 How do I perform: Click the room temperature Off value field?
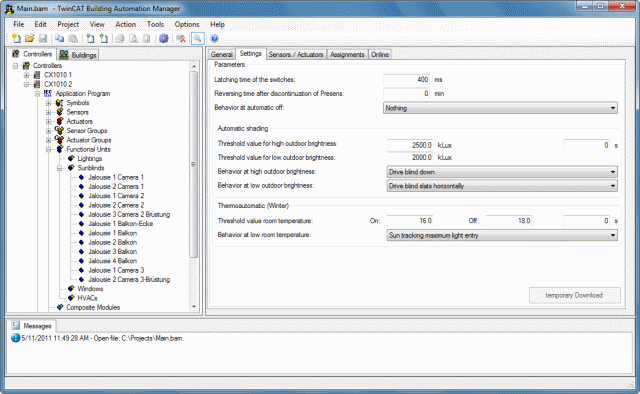pyautogui.click(x=509, y=220)
